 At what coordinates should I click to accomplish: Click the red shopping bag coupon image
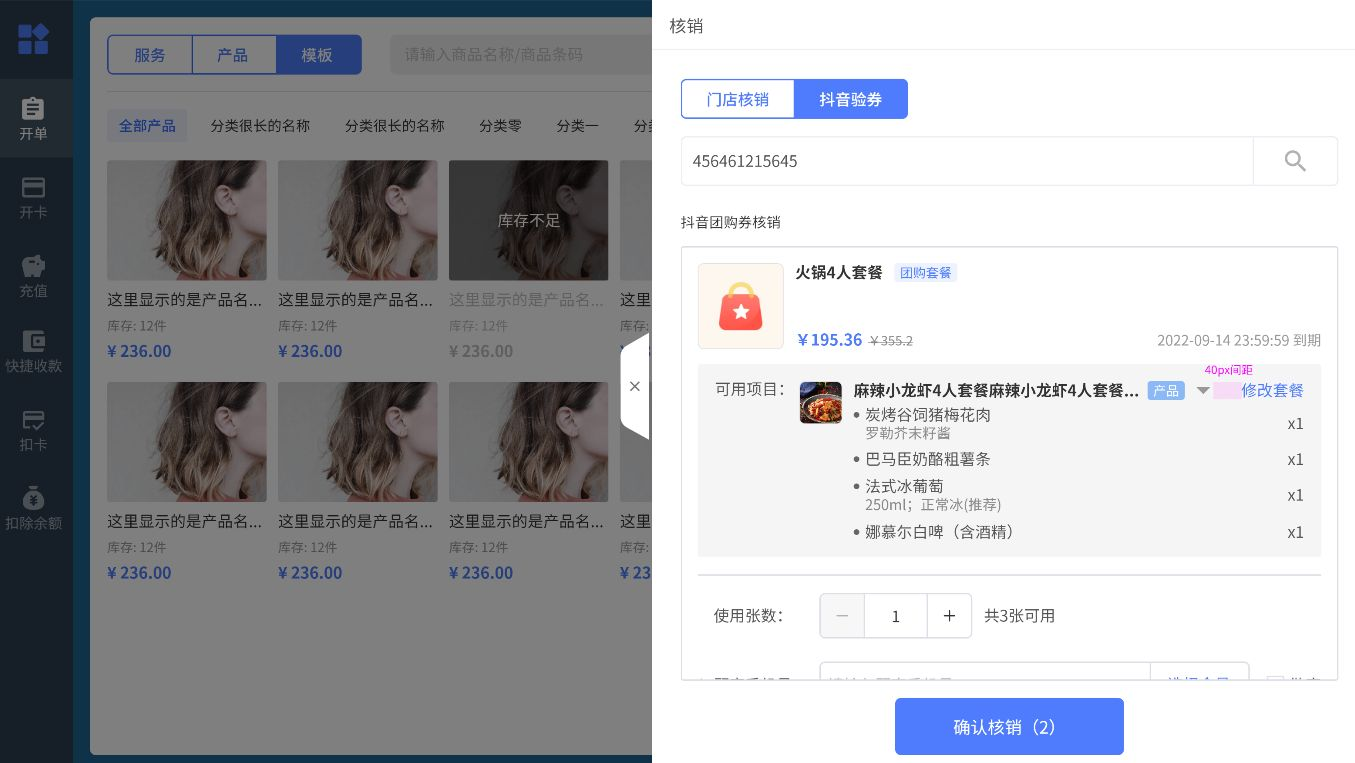coord(741,306)
